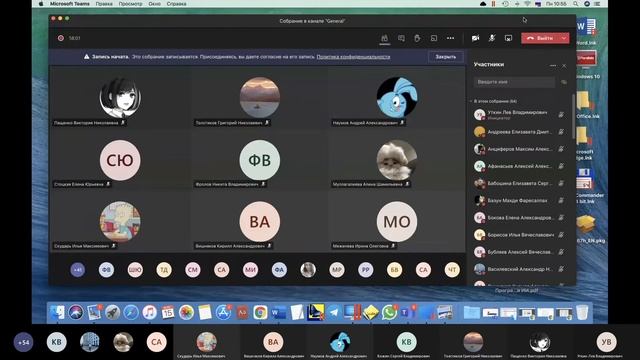Screen dimensions: 640x360
Task: Open the +41 overflow participants bubble
Action: 78,270
